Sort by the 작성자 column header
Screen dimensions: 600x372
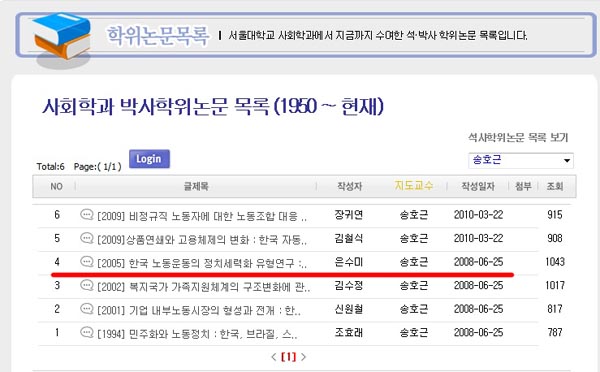(349, 186)
